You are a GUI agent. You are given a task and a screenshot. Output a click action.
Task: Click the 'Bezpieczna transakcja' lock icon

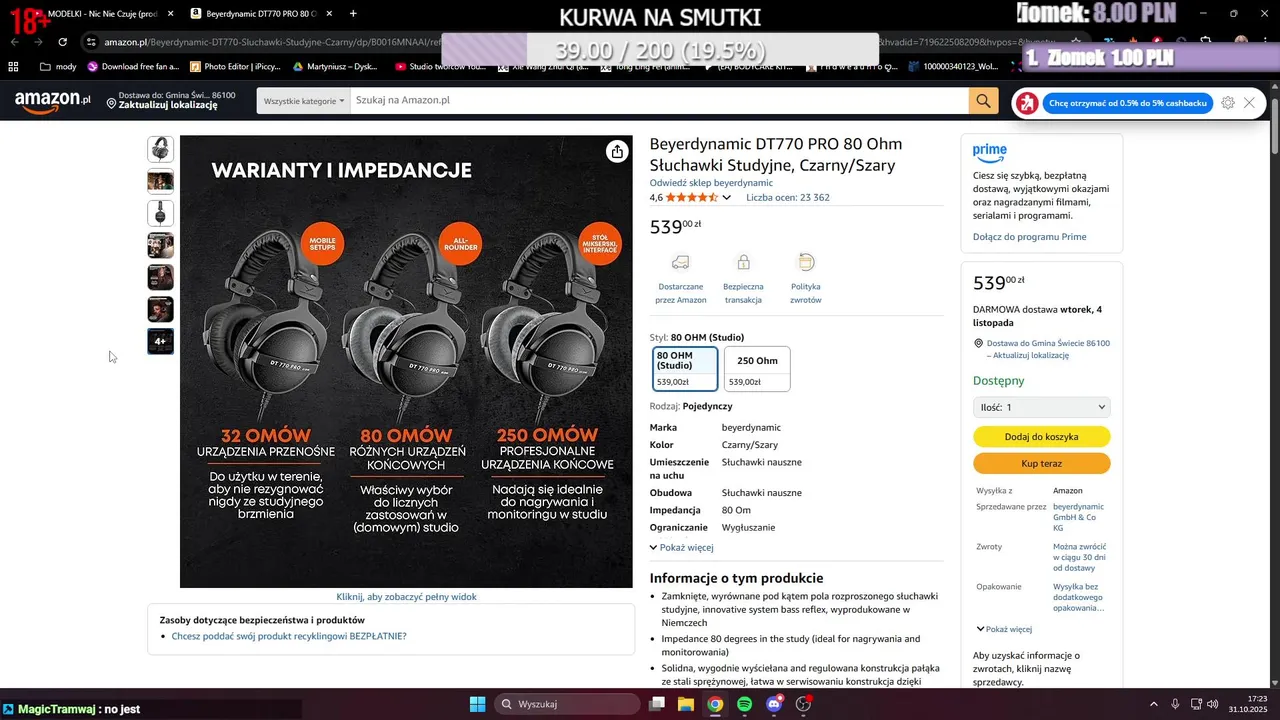[743, 263]
